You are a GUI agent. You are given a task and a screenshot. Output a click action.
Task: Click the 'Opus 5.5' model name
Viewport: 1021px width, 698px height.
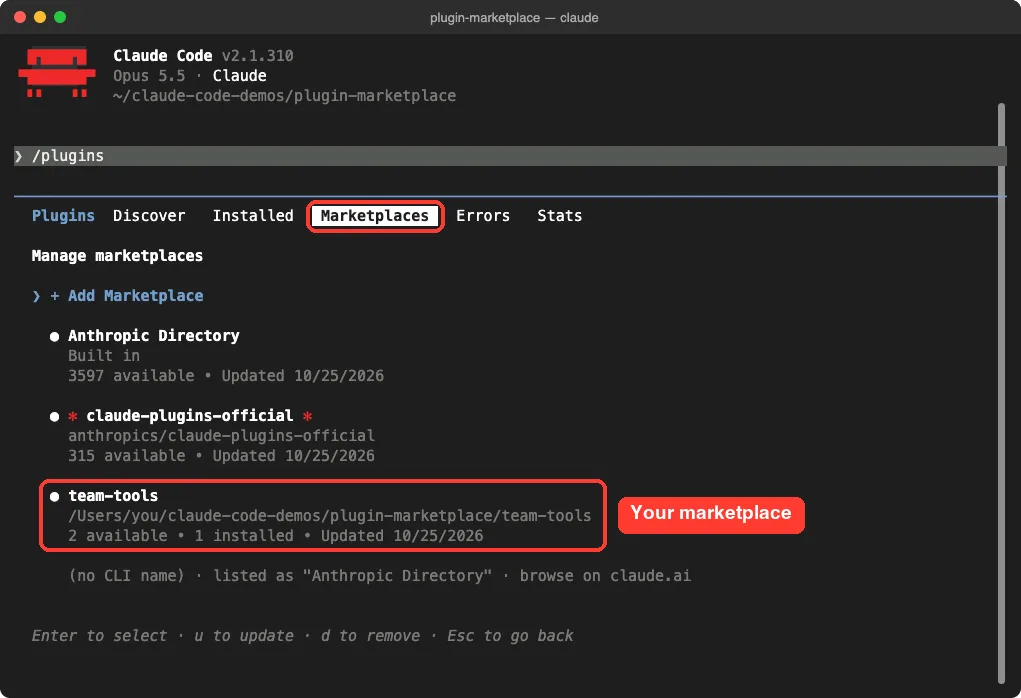tap(149, 76)
